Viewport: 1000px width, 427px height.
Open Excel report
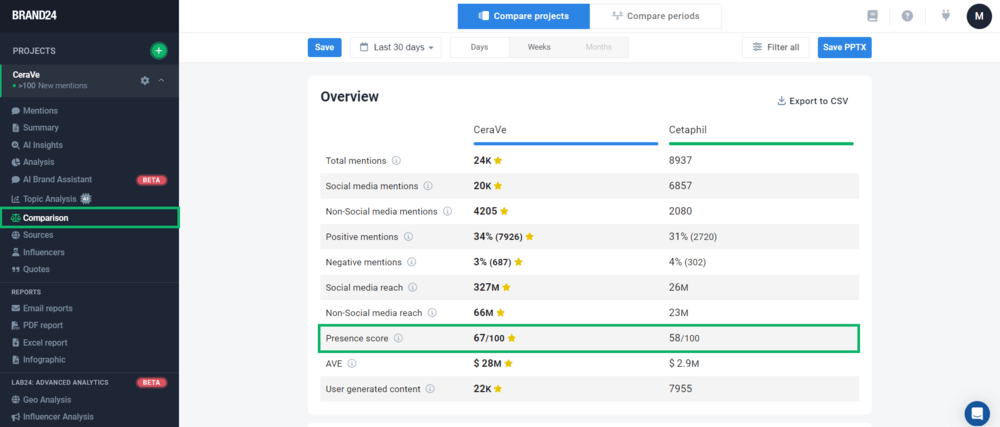pos(45,342)
